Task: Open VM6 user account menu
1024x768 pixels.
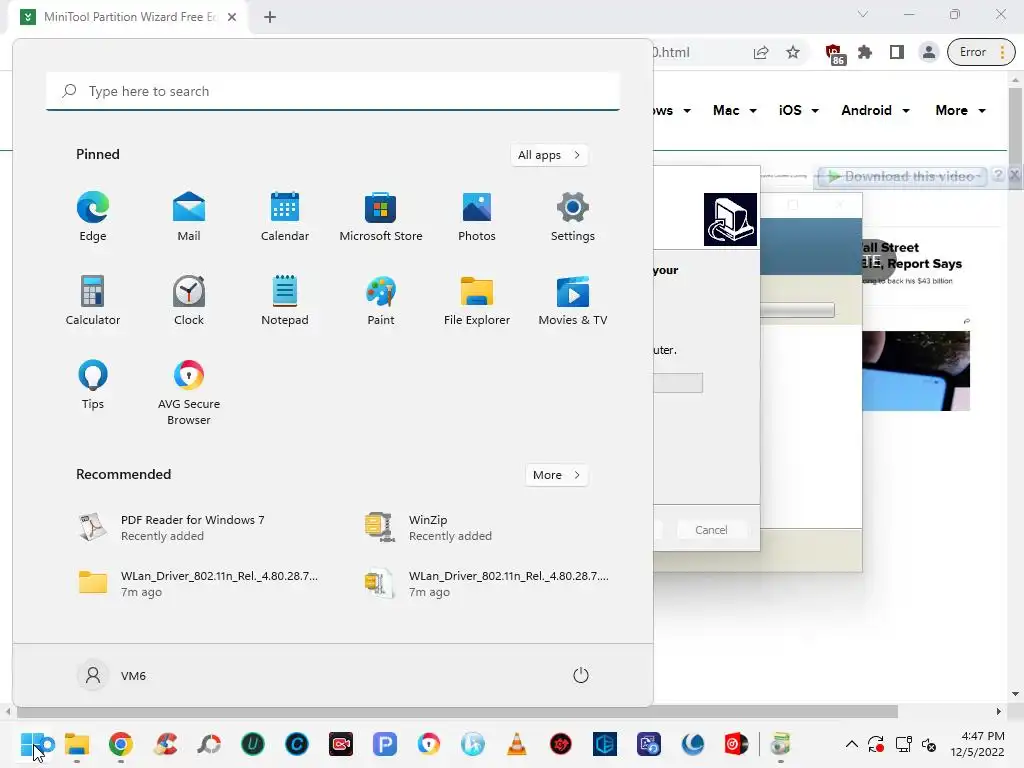Action: point(112,675)
